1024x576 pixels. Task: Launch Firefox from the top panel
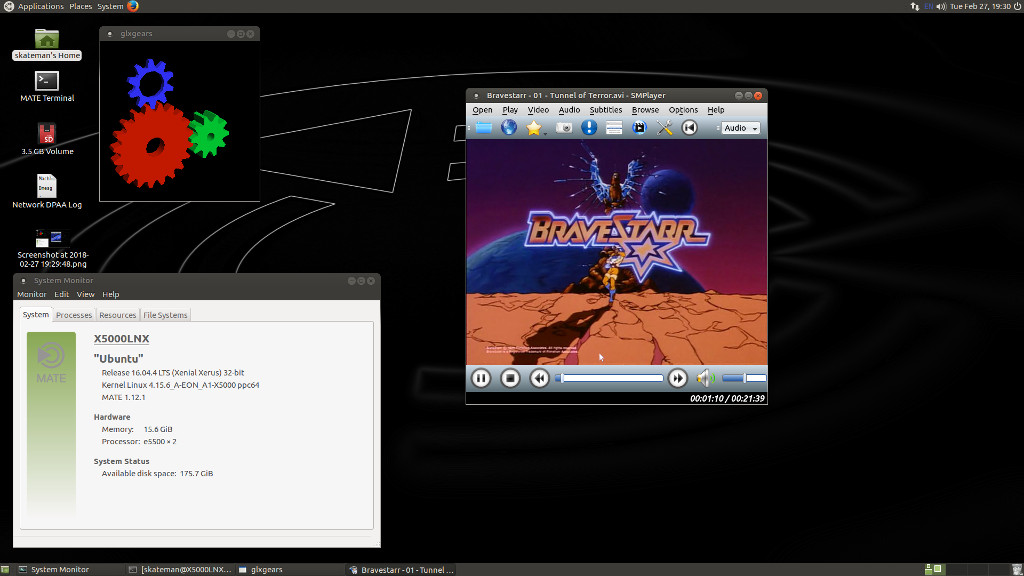click(133, 6)
